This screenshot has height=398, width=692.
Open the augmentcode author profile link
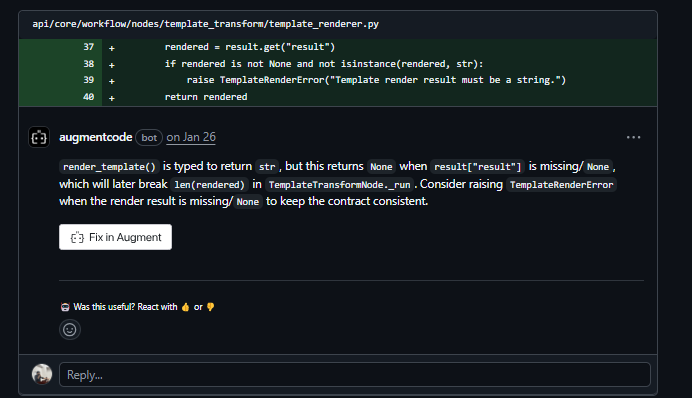click(x=96, y=137)
